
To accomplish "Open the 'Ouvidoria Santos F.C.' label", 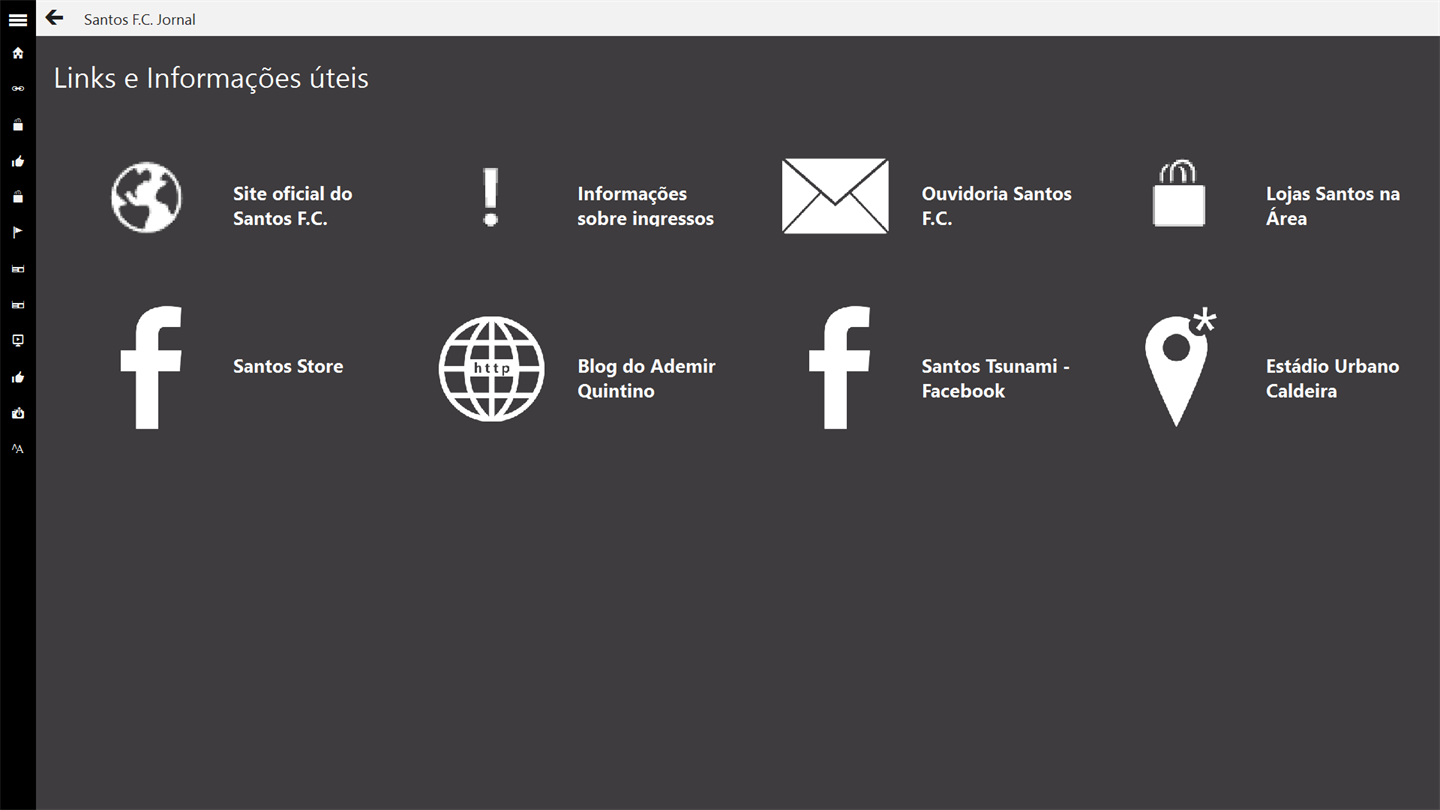I will pyautogui.click(x=997, y=206).
